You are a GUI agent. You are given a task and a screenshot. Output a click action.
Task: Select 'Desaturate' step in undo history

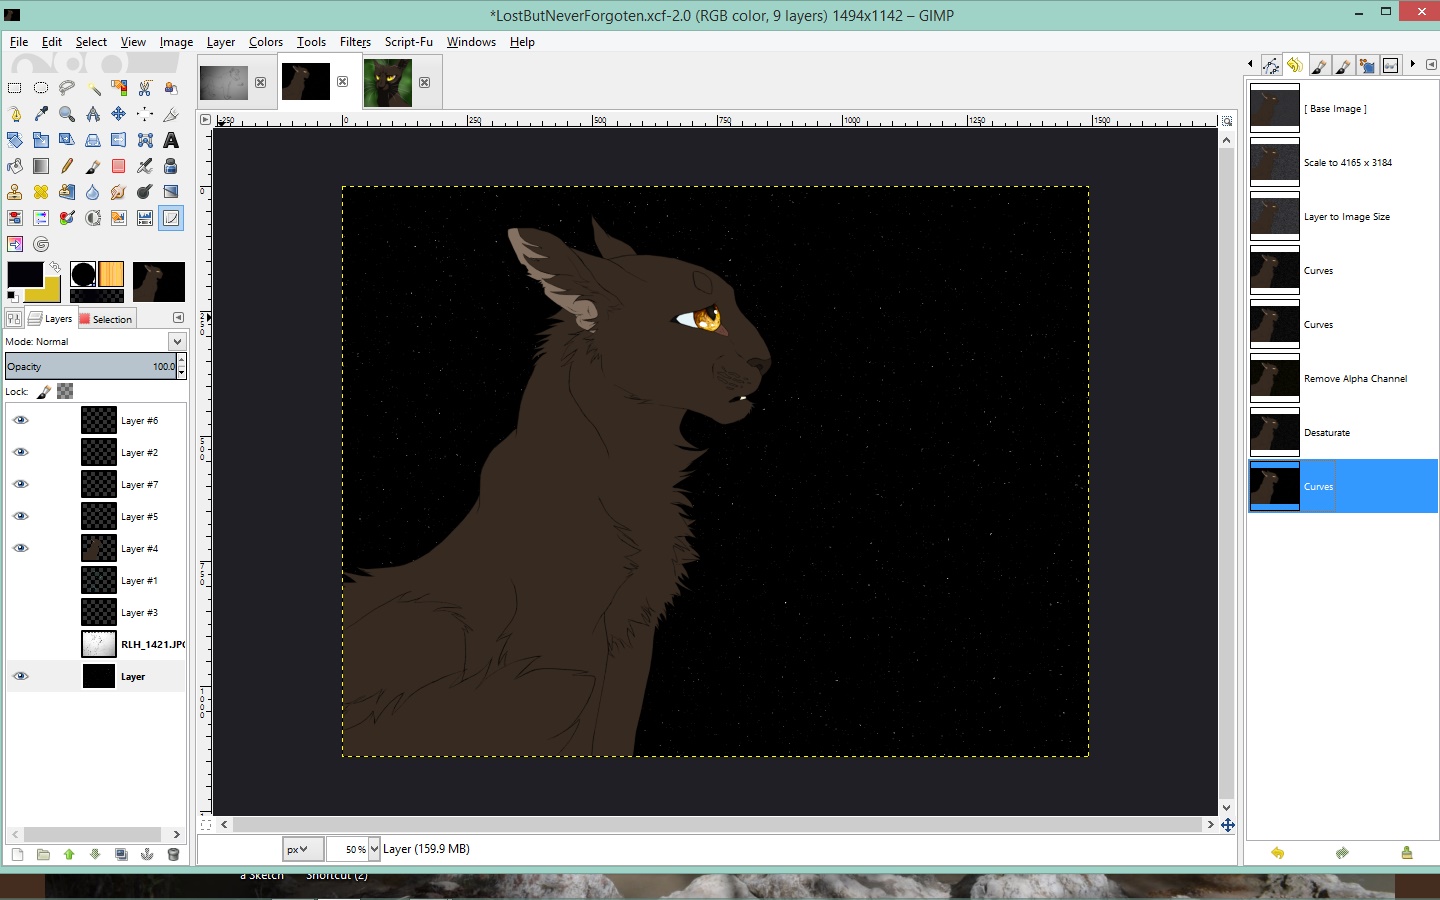point(1342,432)
